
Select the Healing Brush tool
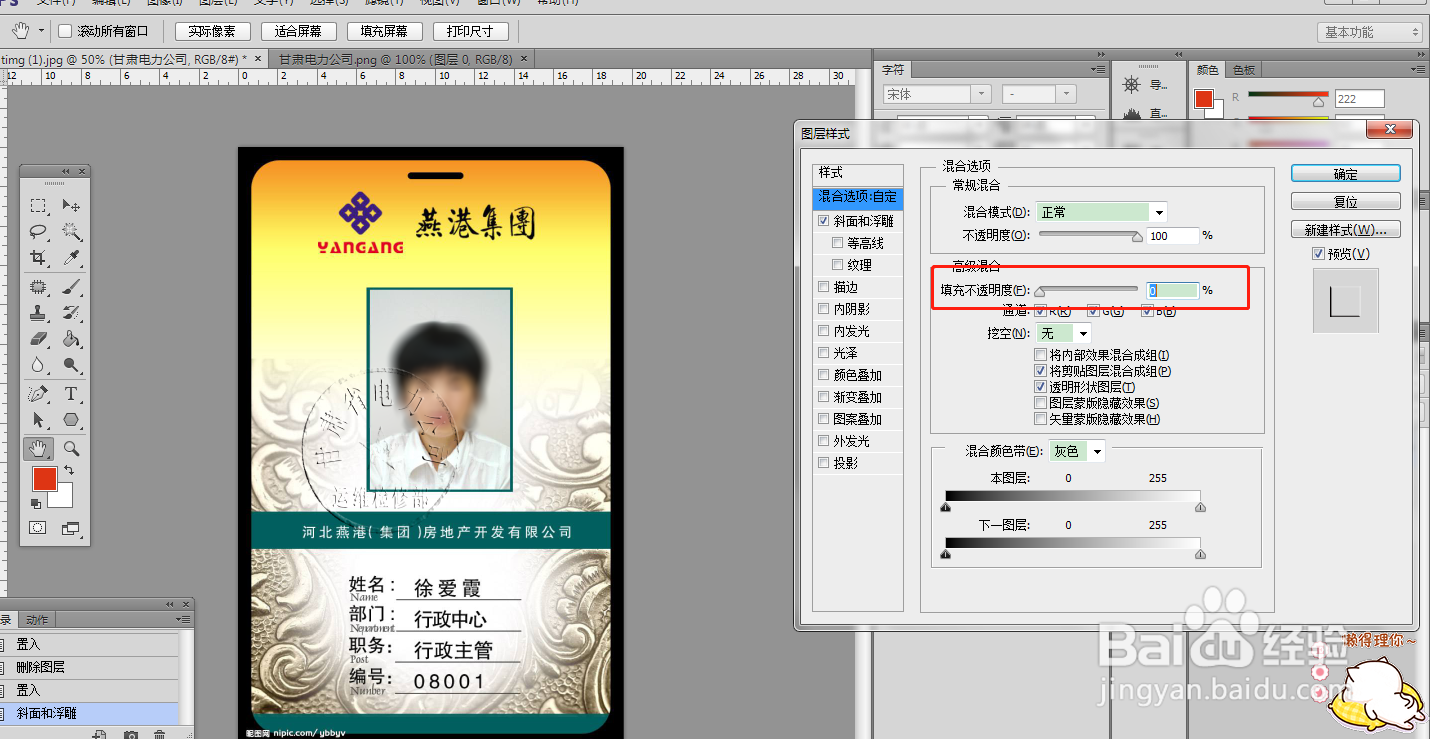tap(38, 287)
